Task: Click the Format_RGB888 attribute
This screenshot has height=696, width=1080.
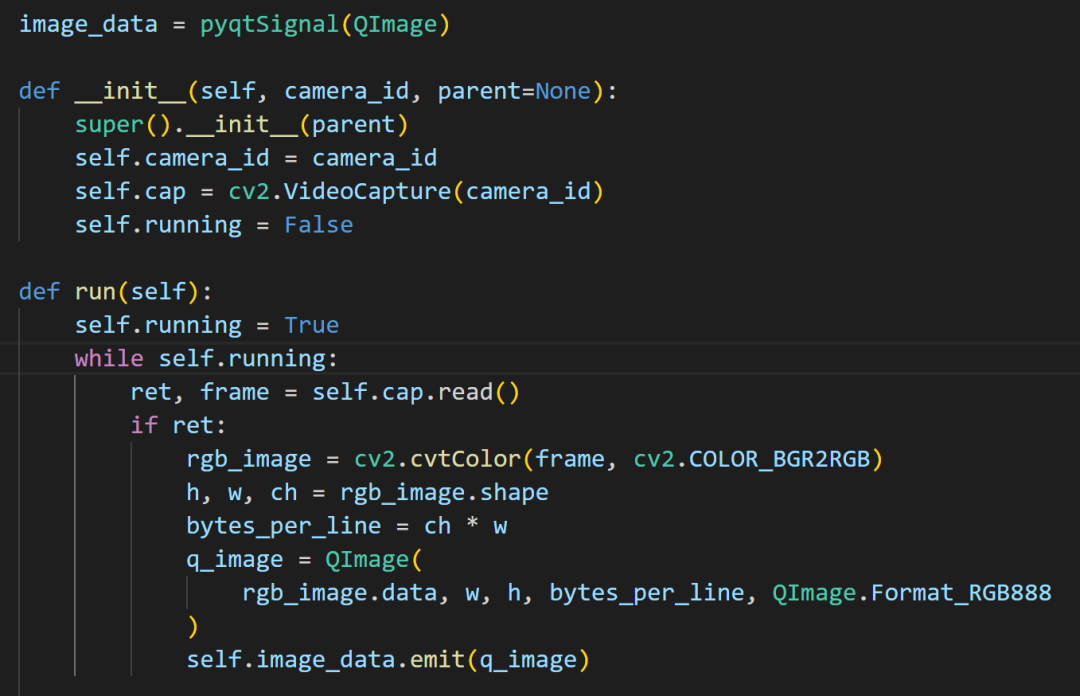Action: click(x=961, y=593)
